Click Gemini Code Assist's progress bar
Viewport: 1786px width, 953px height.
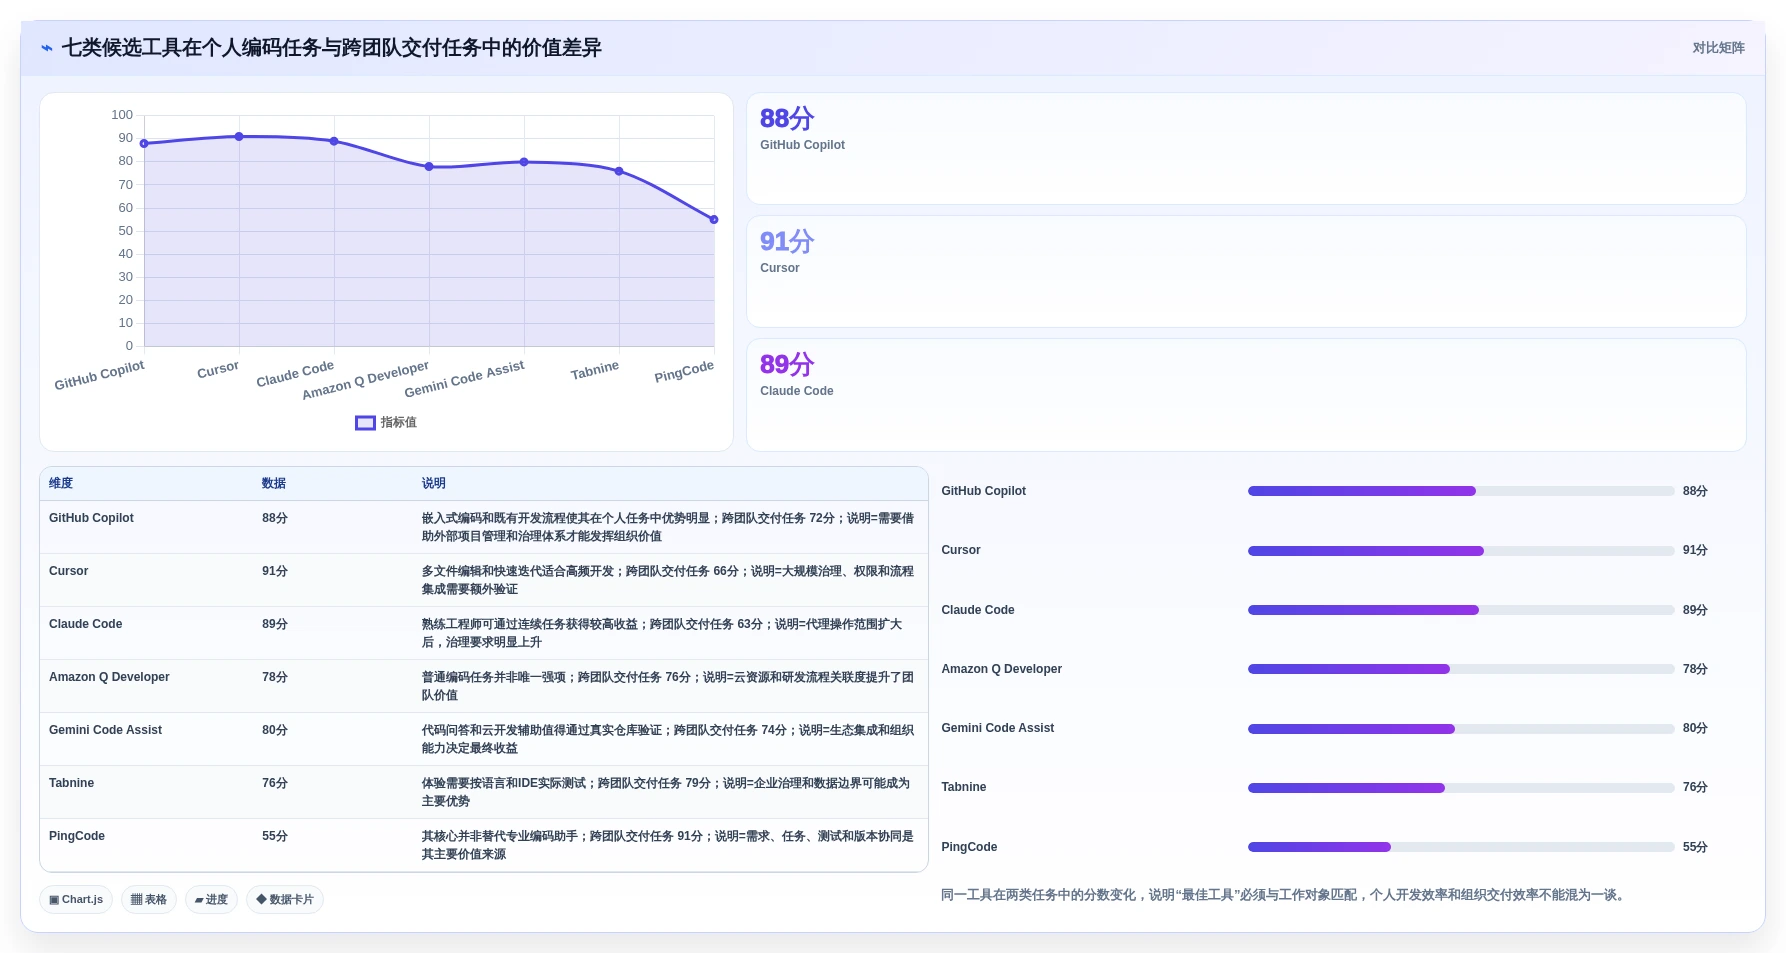pyautogui.click(x=1461, y=729)
